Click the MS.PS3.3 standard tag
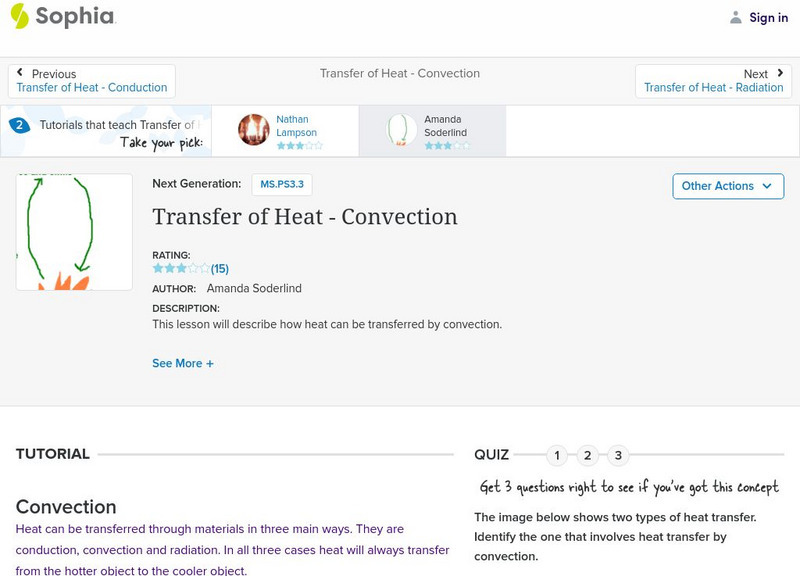 280,184
